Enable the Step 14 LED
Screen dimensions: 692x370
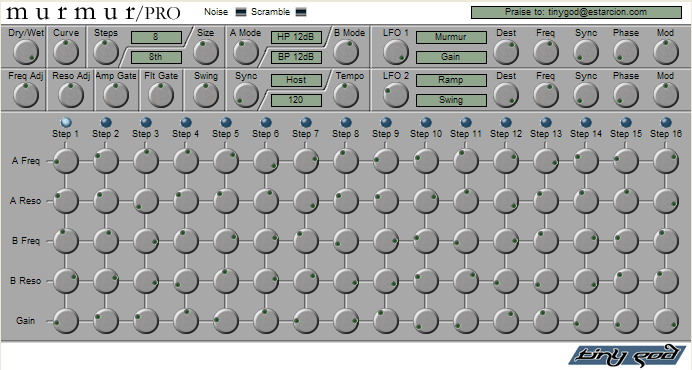pos(586,122)
